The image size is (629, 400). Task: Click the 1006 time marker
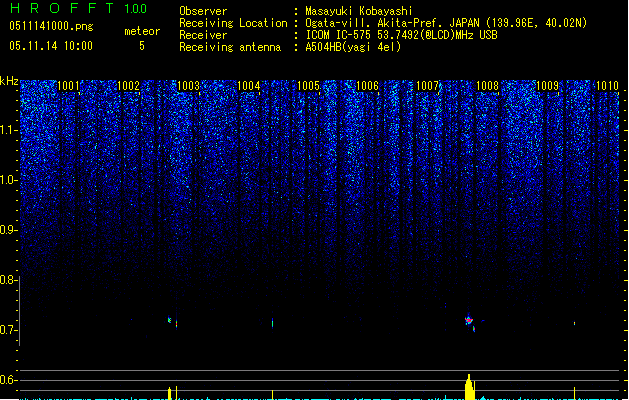click(x=367, y=86)
